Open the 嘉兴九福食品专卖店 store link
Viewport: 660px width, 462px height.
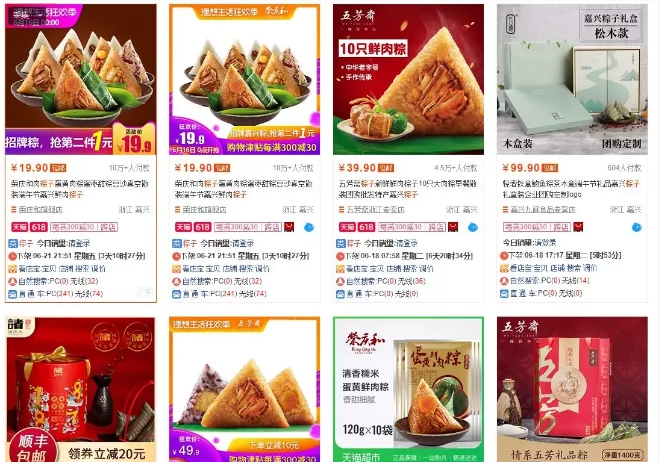[x=543, y=210]
